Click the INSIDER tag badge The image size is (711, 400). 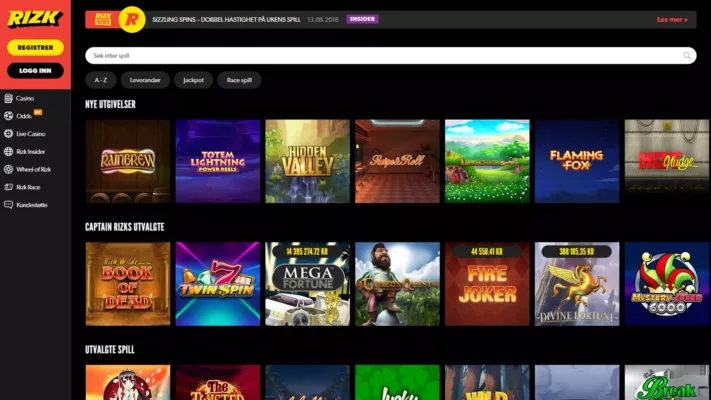tap(362, 19)
